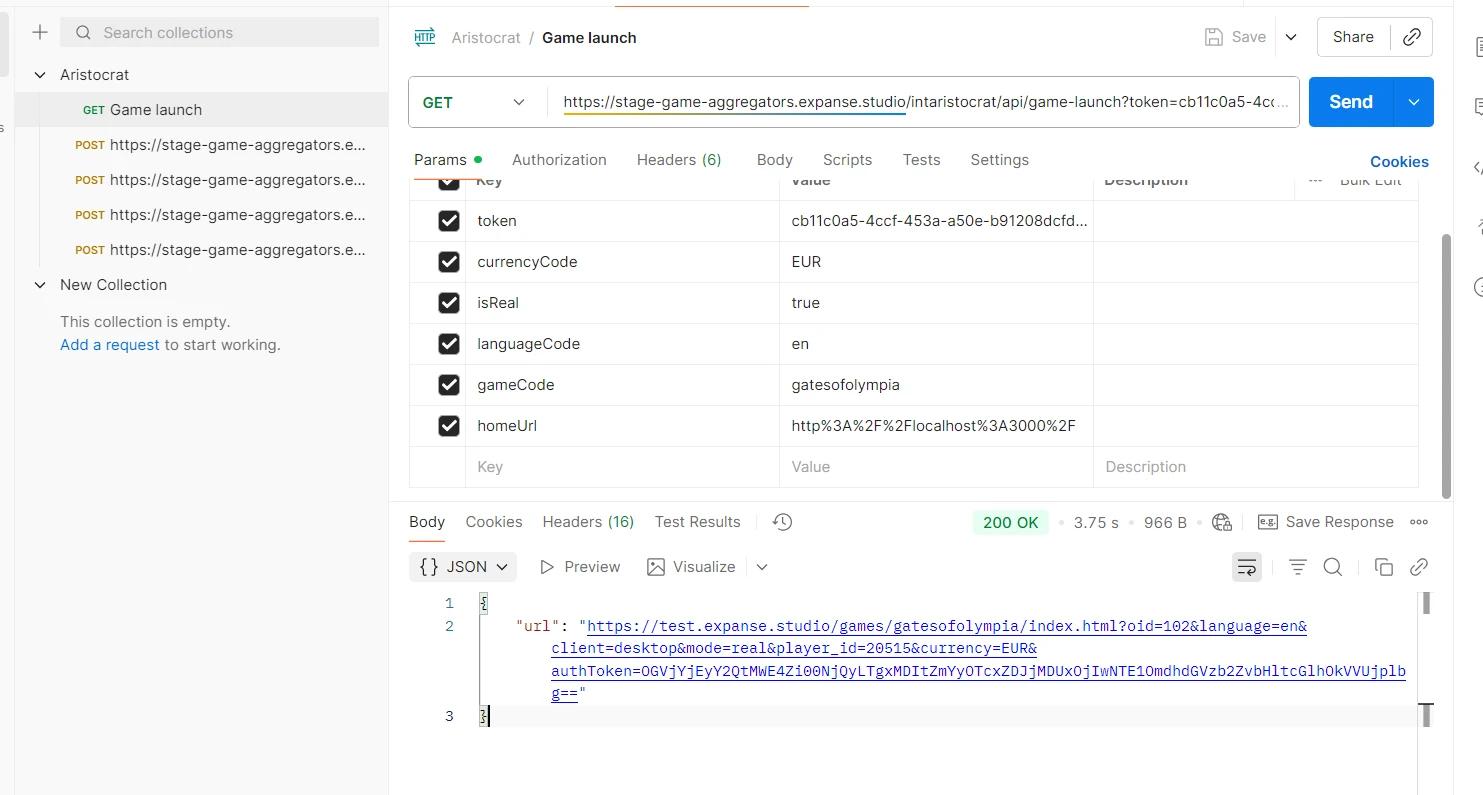Open the Tests tab
The image size is (1483, 795).
coord(921,160)
